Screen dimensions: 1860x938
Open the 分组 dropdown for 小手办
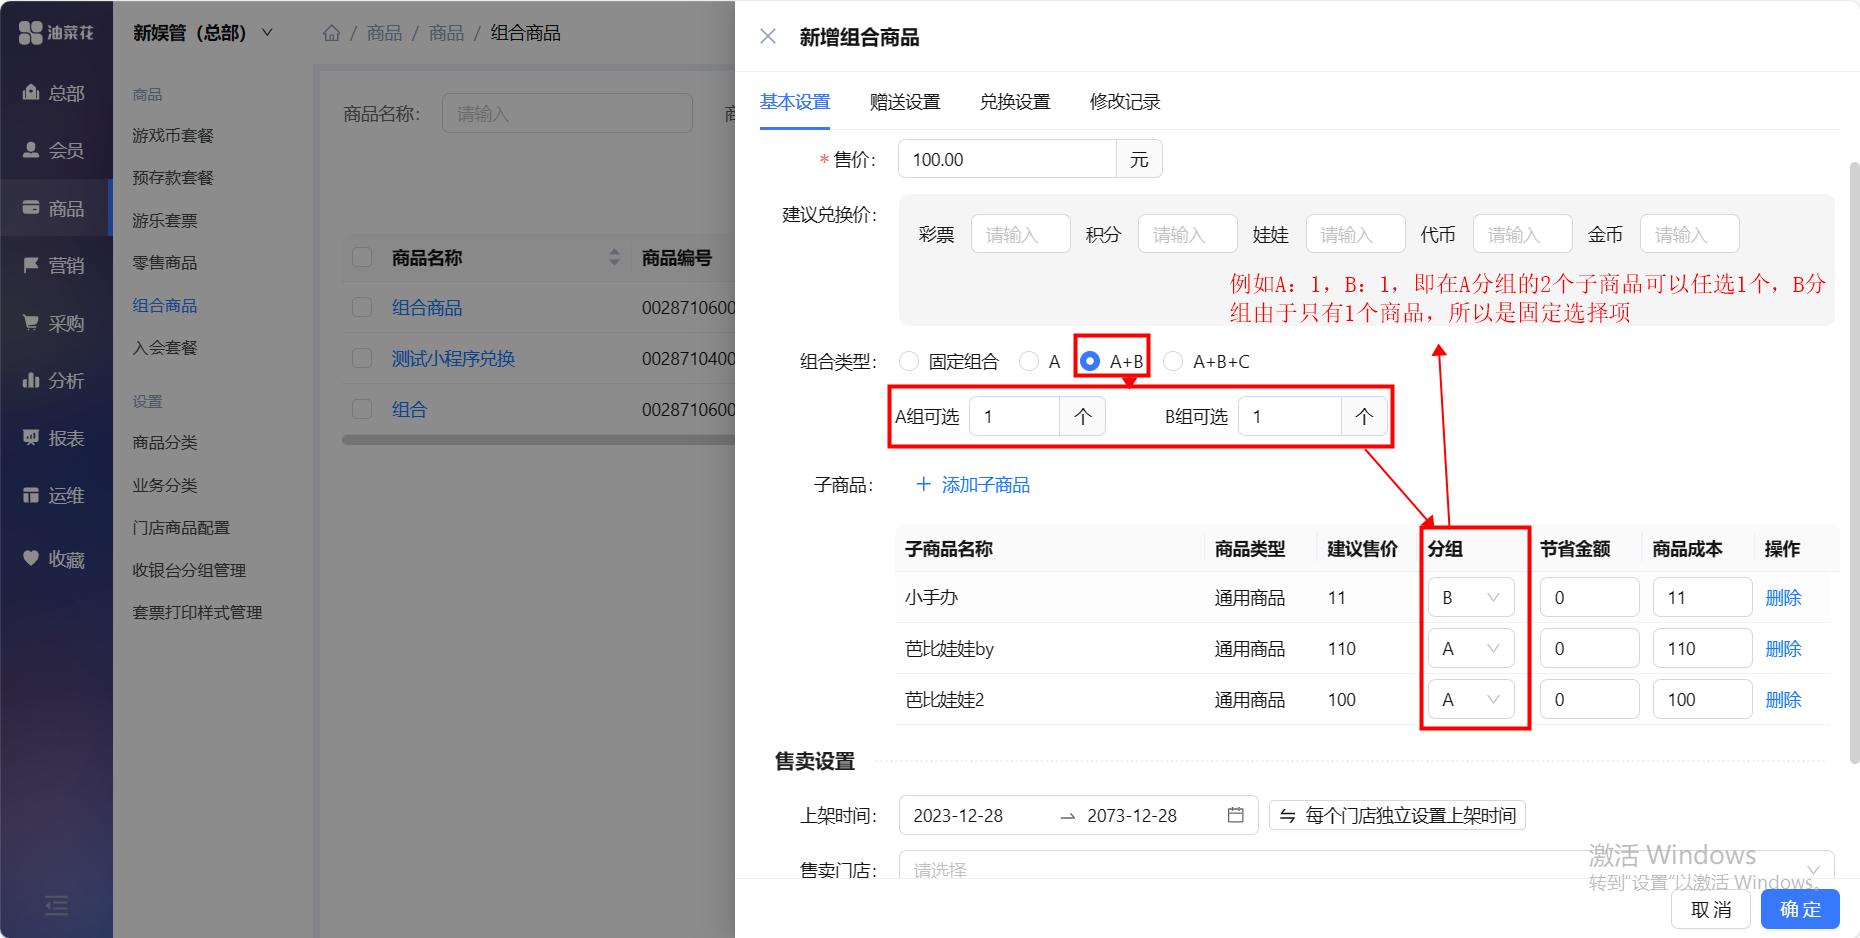point(1471,597)
